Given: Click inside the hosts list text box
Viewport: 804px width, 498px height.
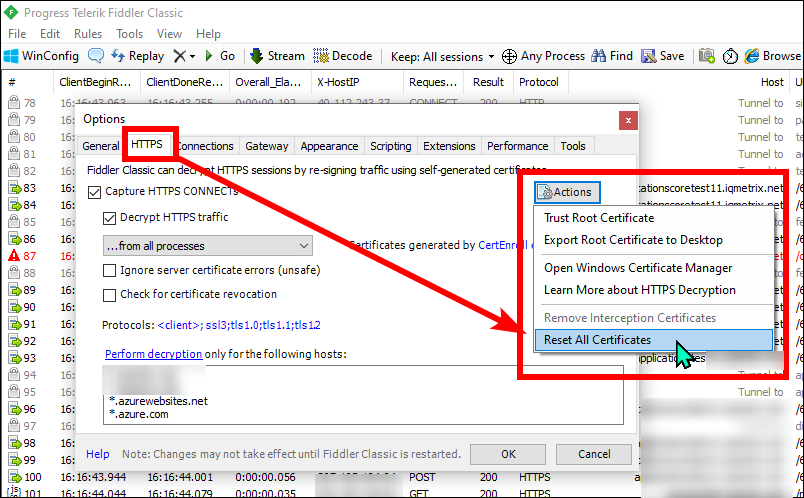Looking at the screenshot, I should click(x=363, y=395).
